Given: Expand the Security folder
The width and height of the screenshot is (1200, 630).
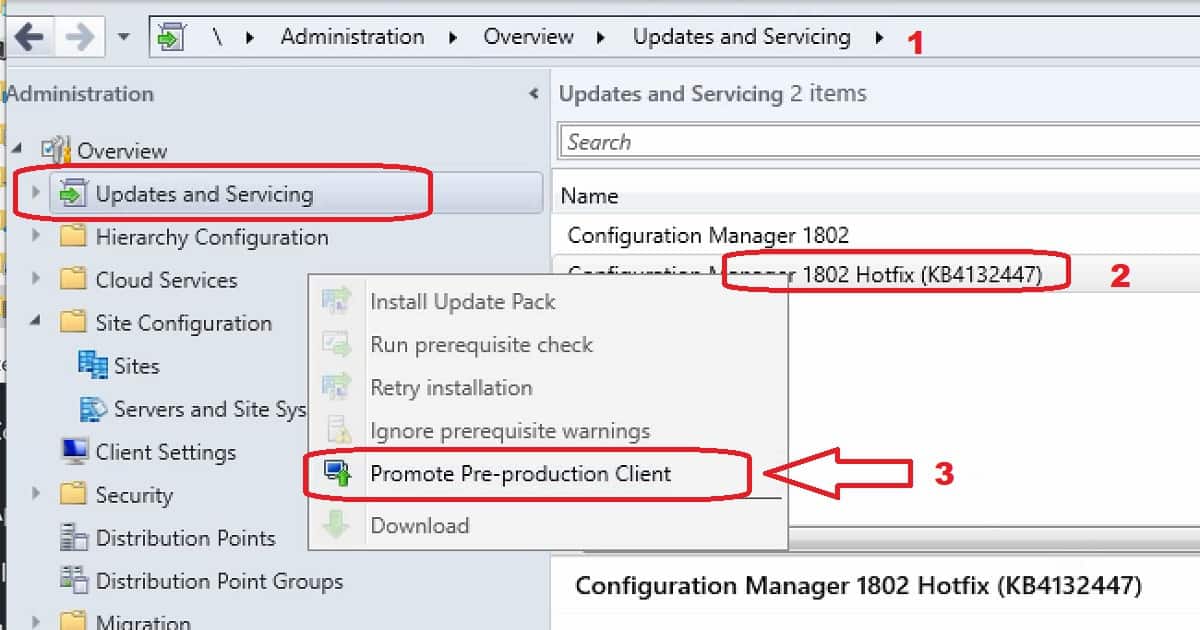Looking at the screenshot, I should point(37,494).
